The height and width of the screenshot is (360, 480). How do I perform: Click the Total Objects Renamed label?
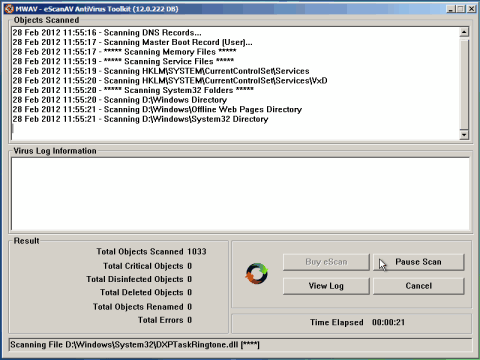click(138, 307)
